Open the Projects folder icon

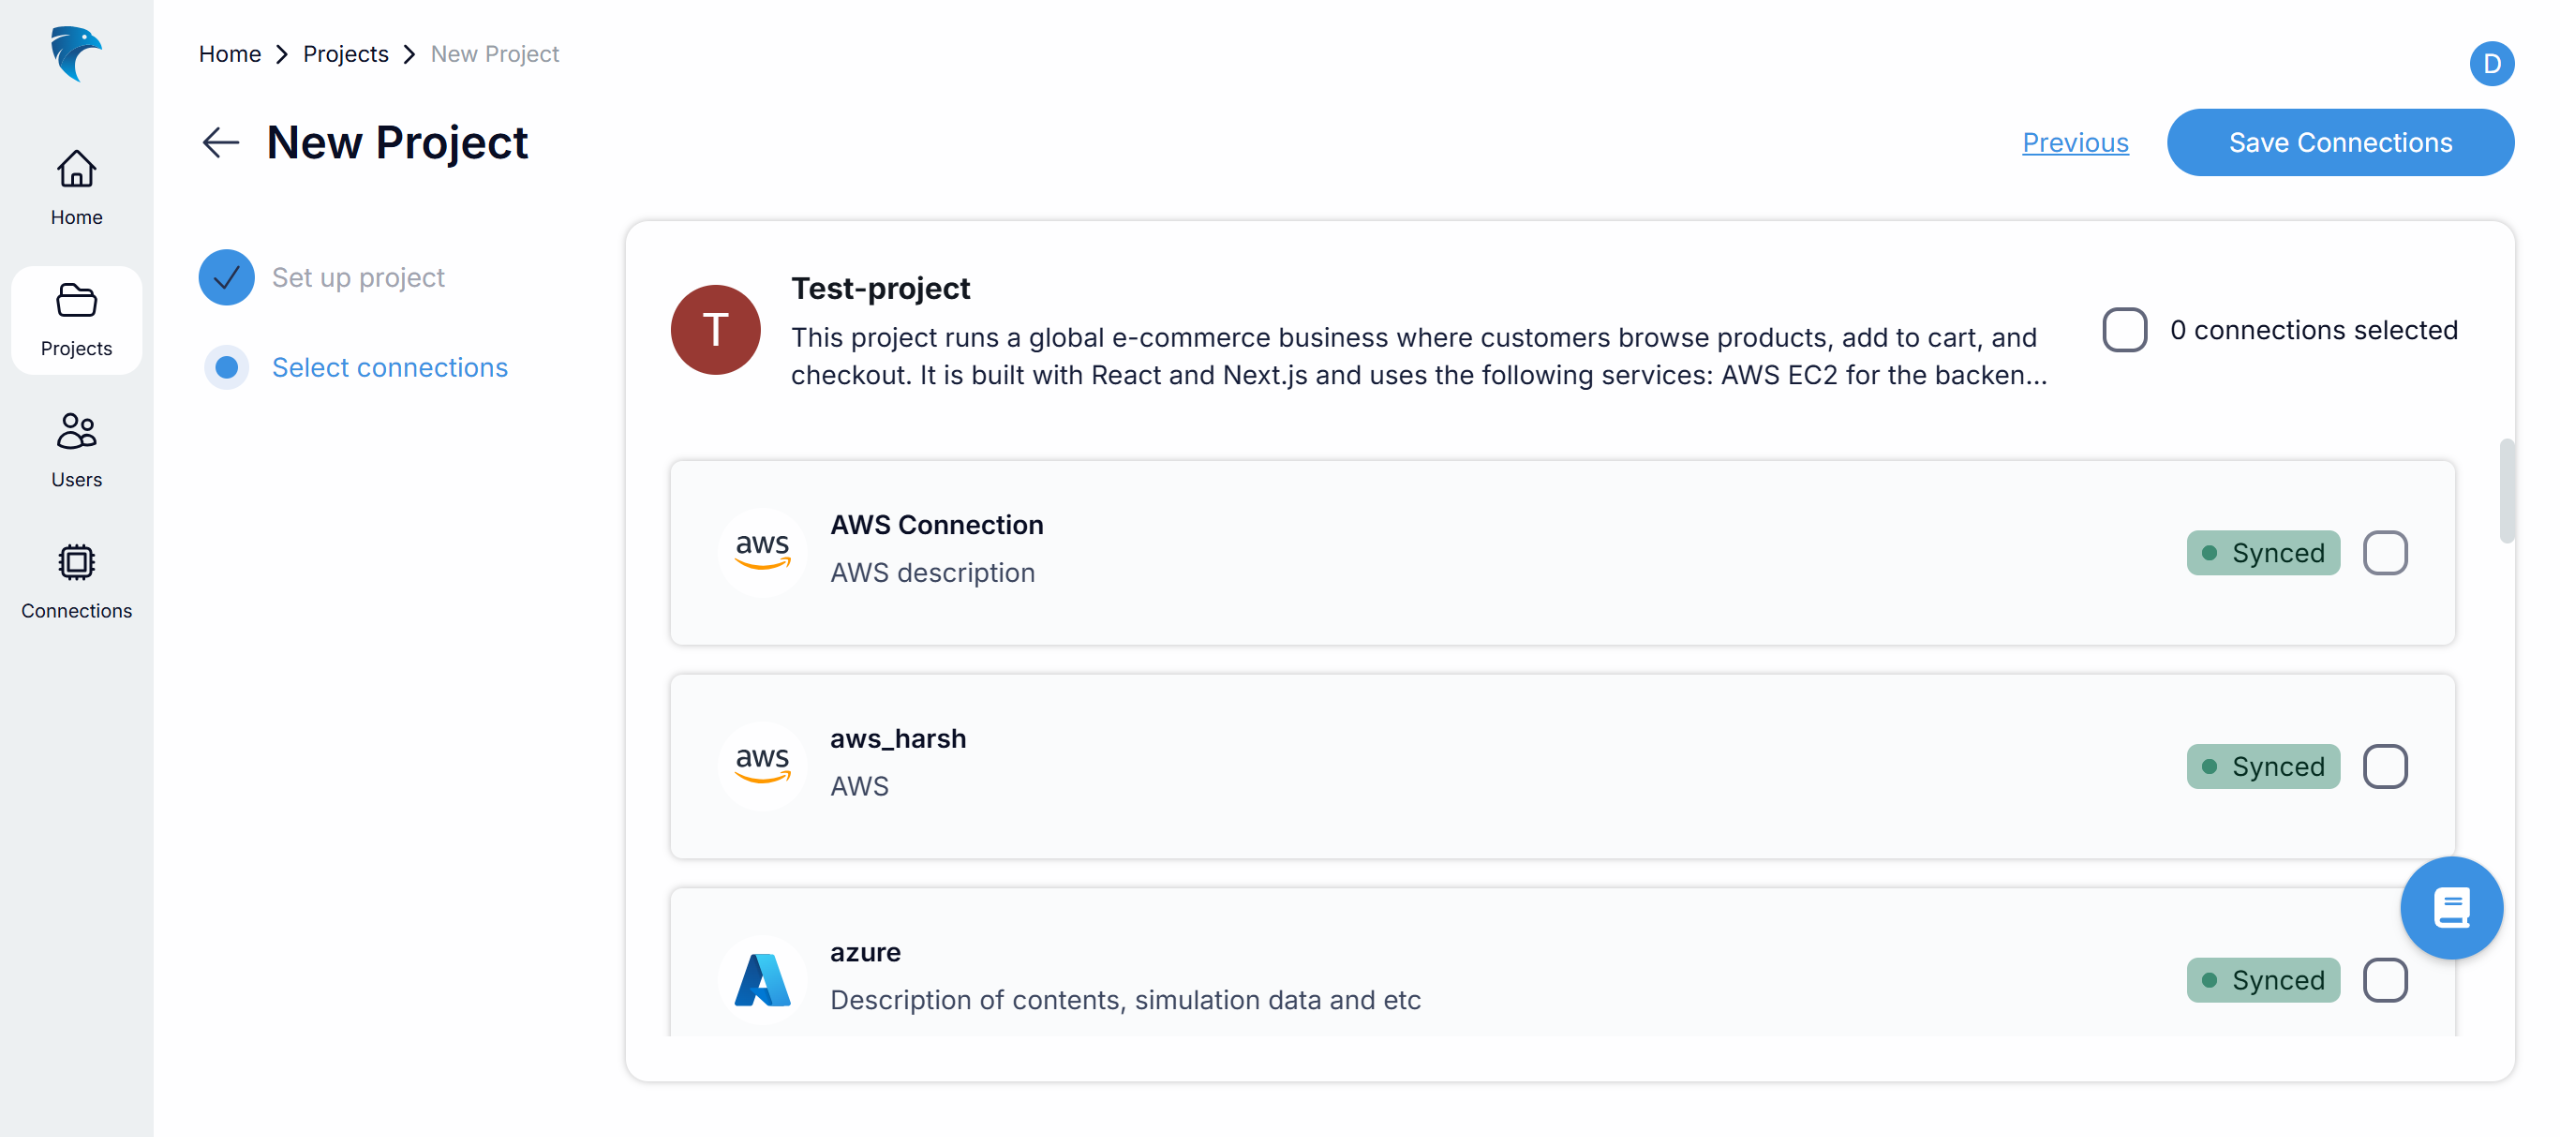coord(76,300)
